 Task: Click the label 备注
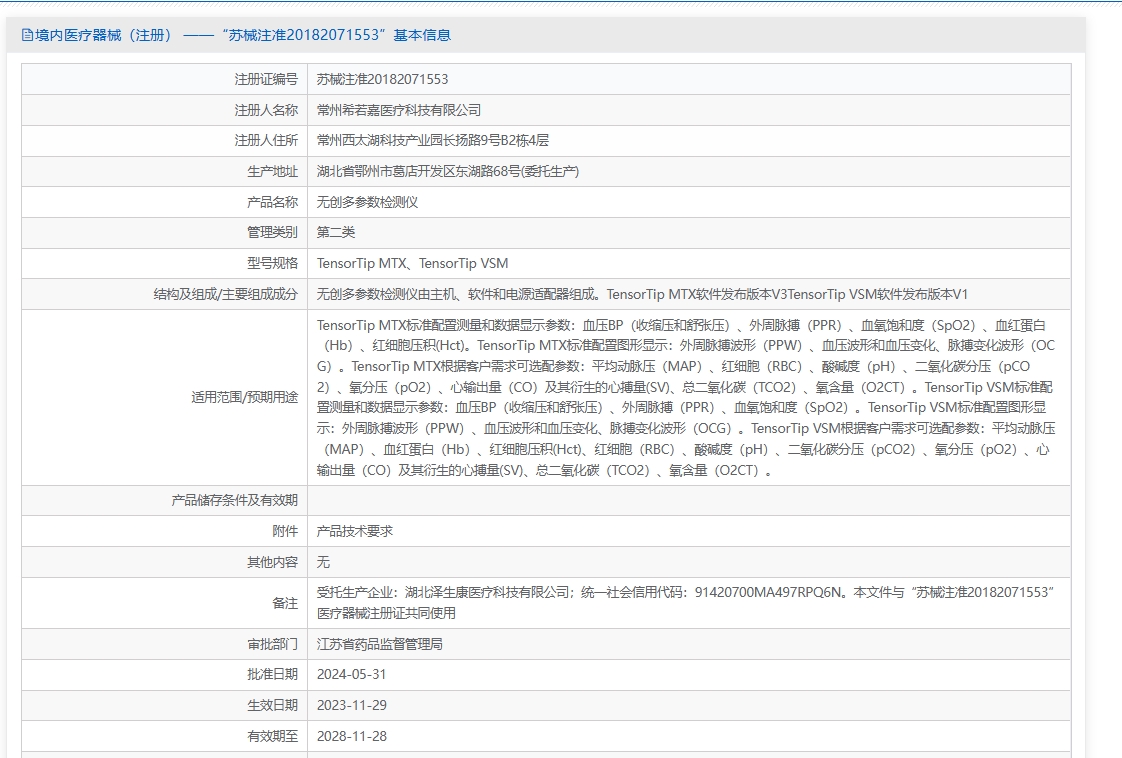285,603
